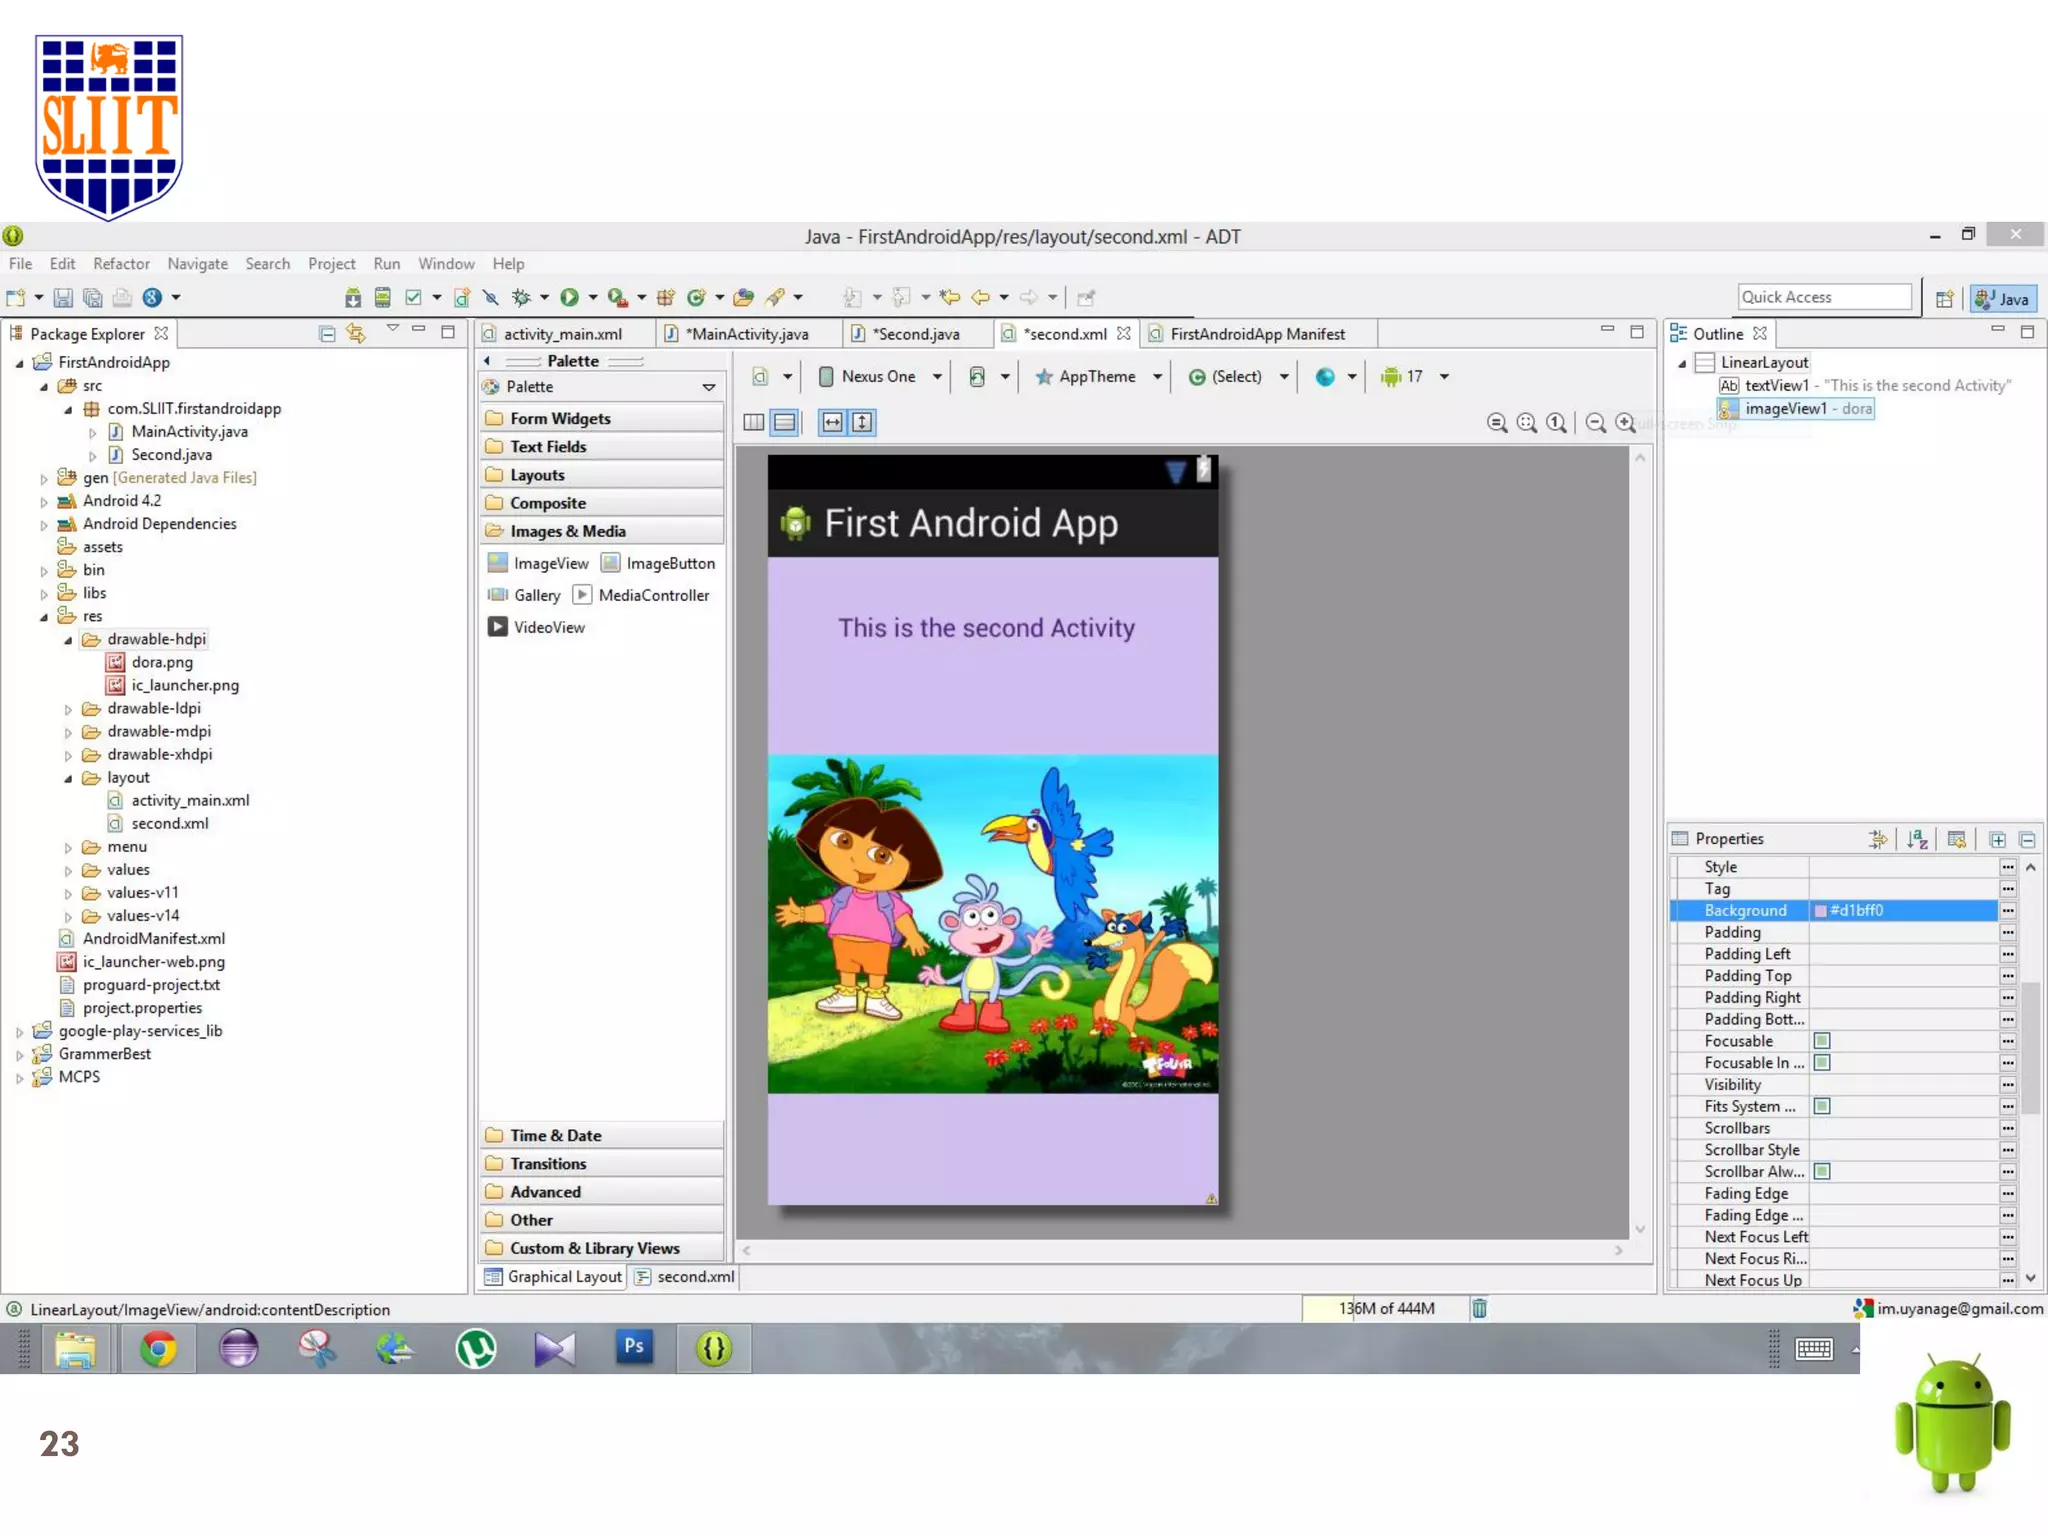
Task: Toggle the Scrollbar Always checkbox
Action: 1822,1171
